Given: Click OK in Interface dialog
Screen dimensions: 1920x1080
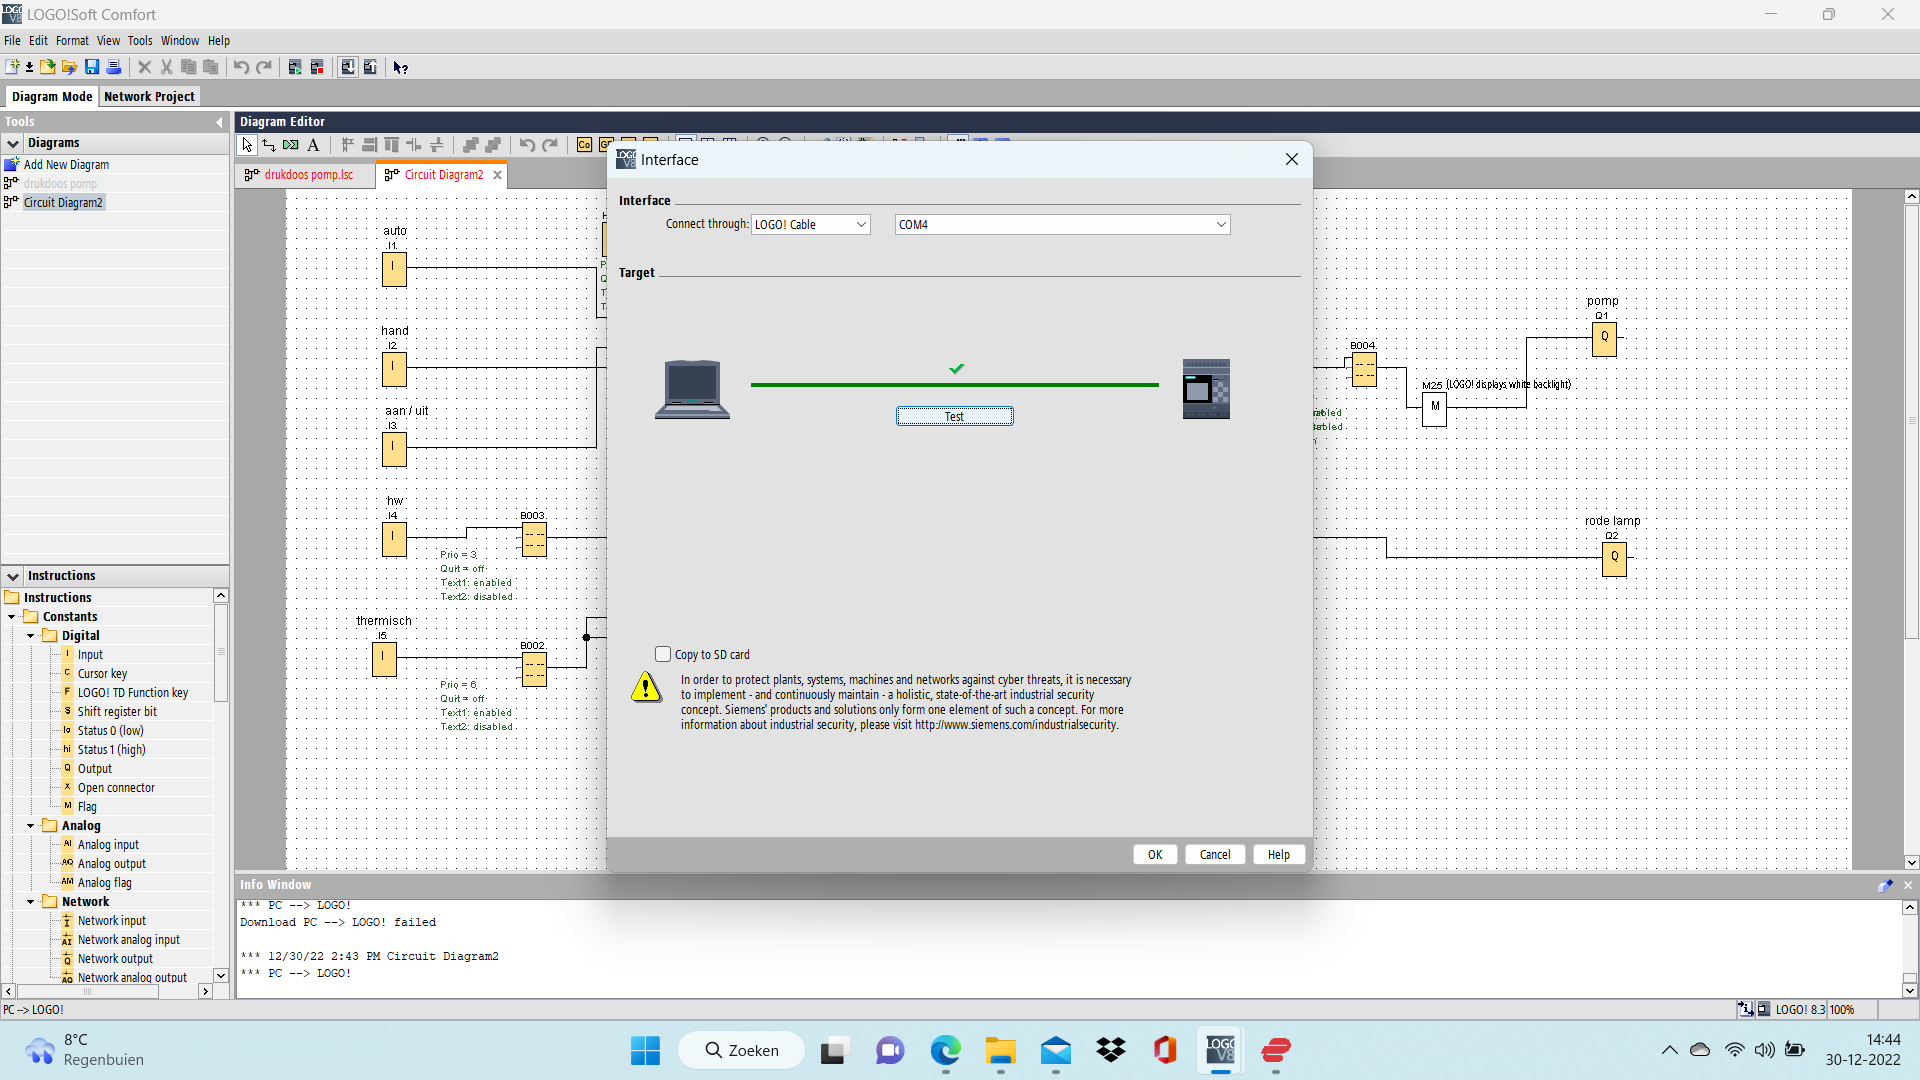Looking at the screenshot, I should (1154, 854).
